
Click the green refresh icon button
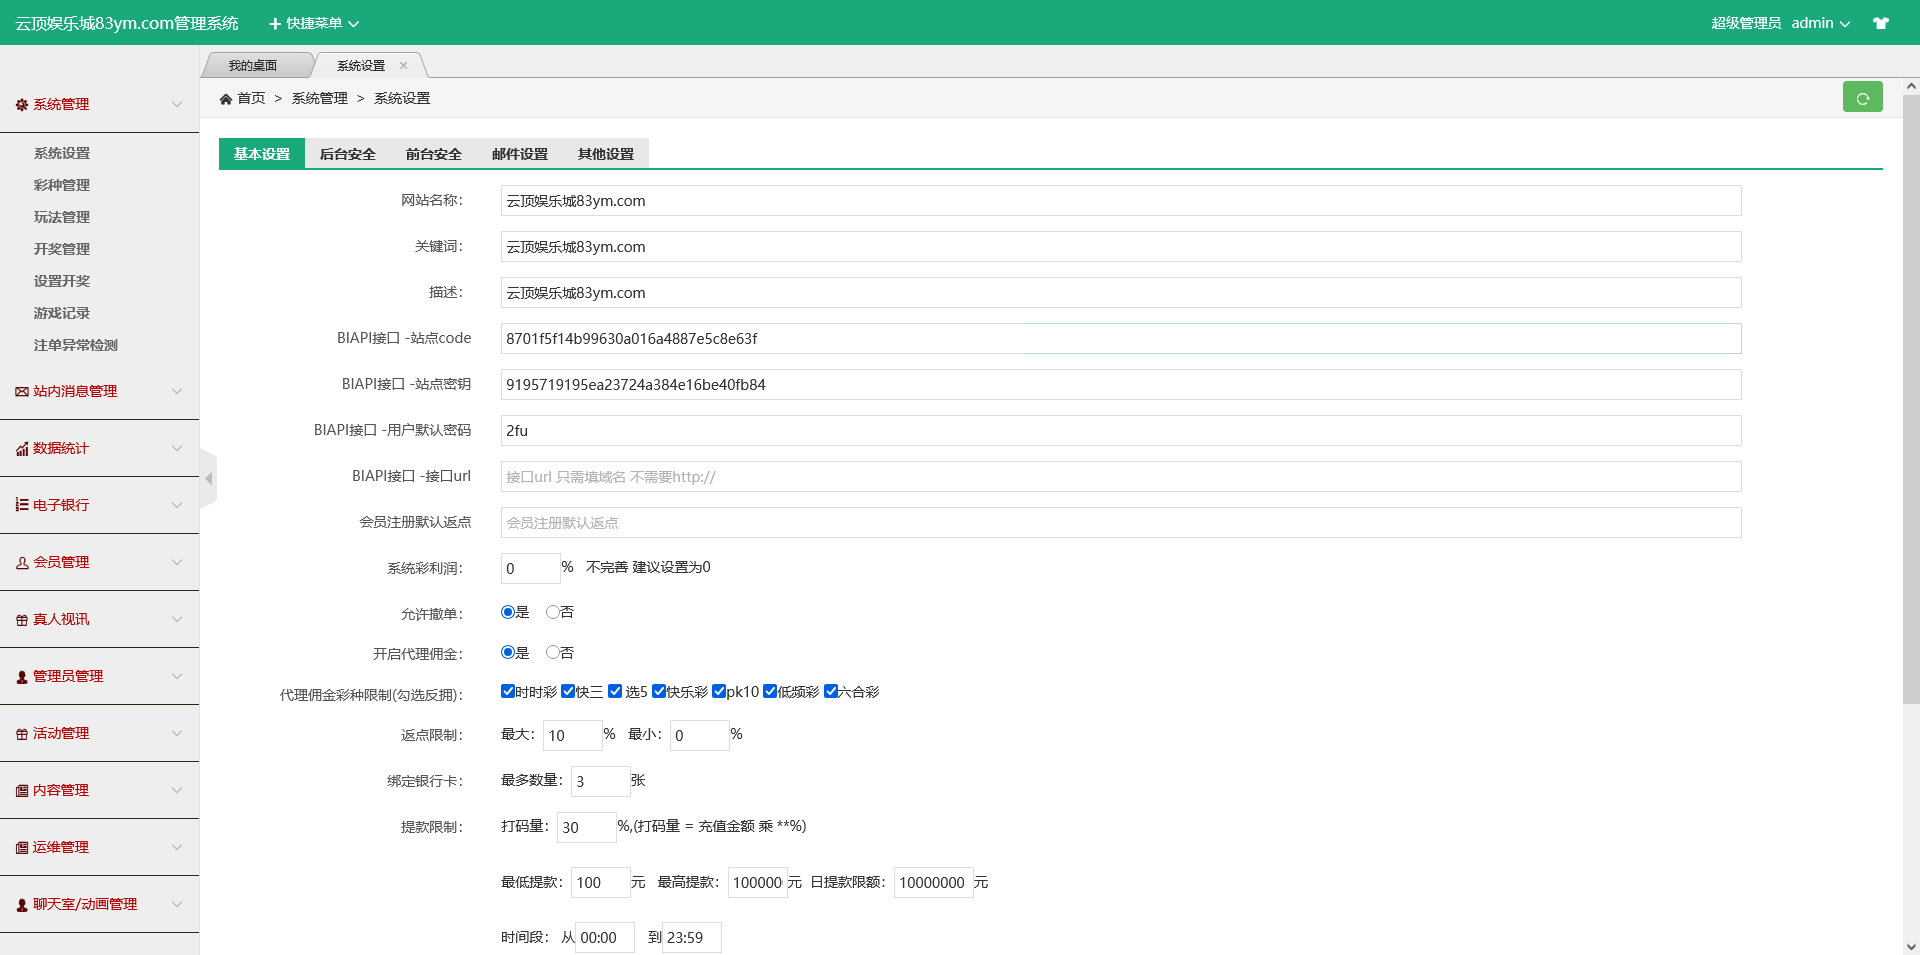point(1862,98)
